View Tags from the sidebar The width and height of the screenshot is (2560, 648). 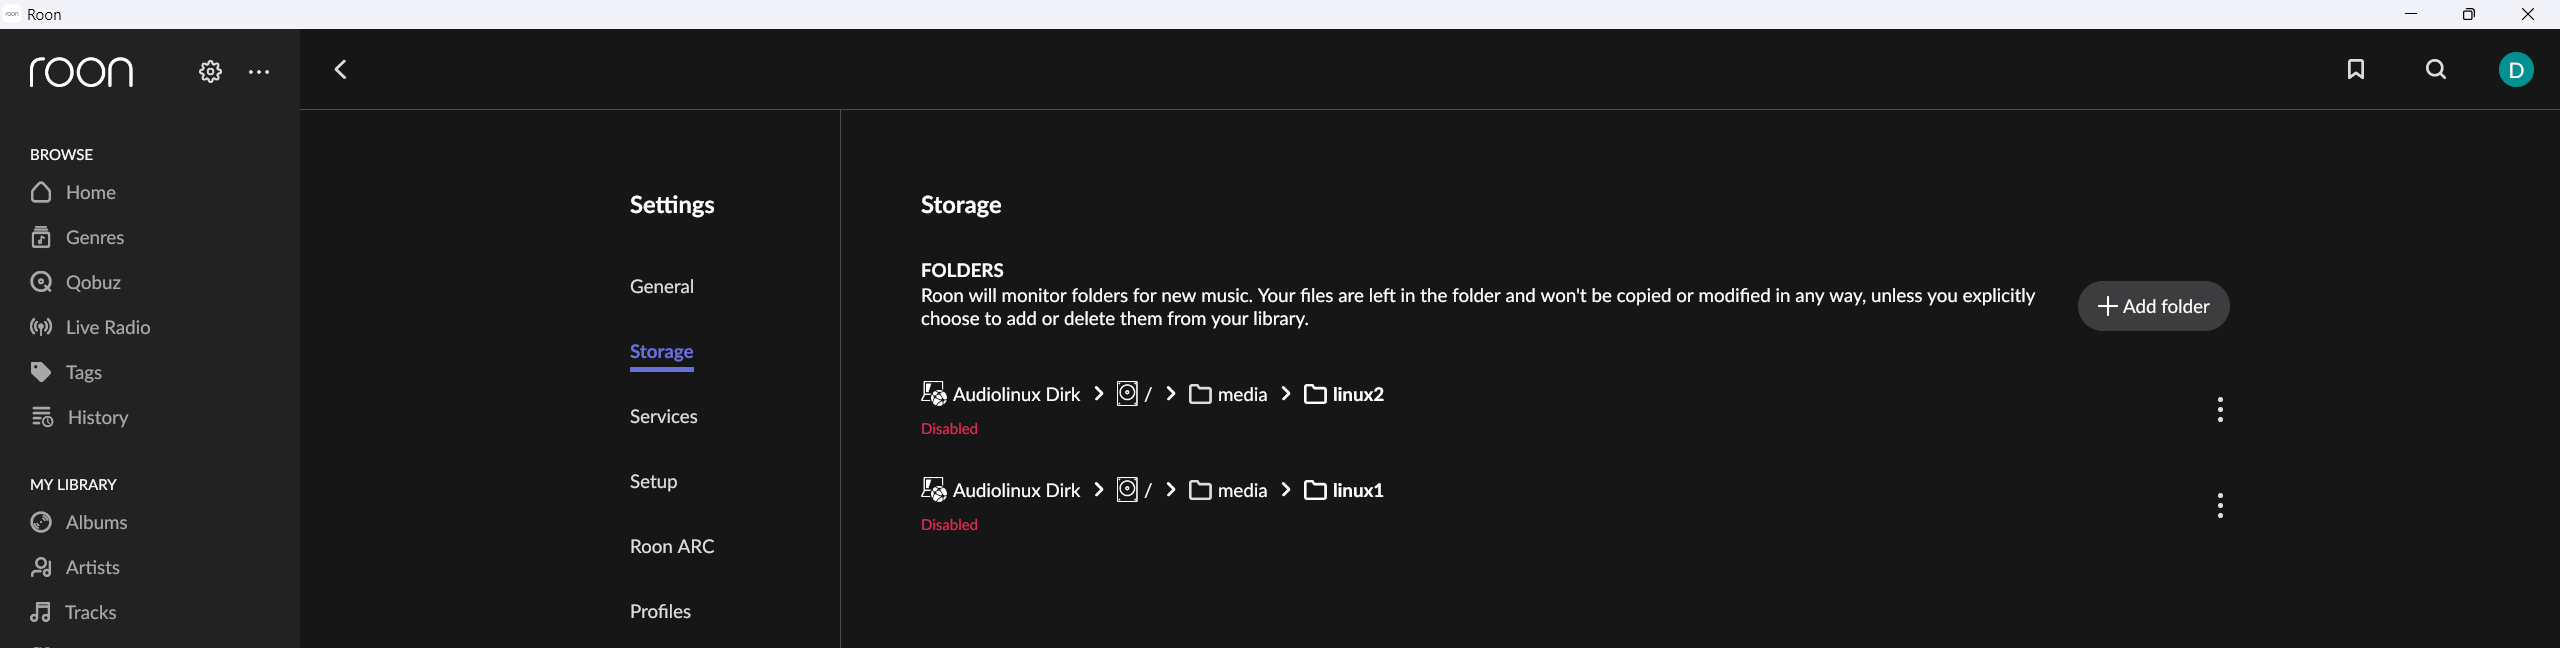click(x=84, y=372)
